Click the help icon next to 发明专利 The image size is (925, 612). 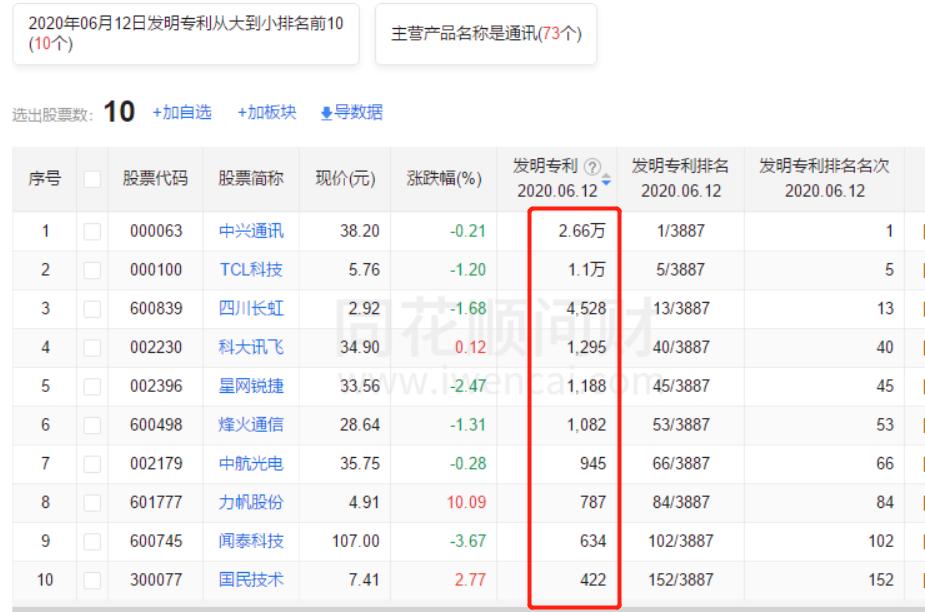coord(592,167)
